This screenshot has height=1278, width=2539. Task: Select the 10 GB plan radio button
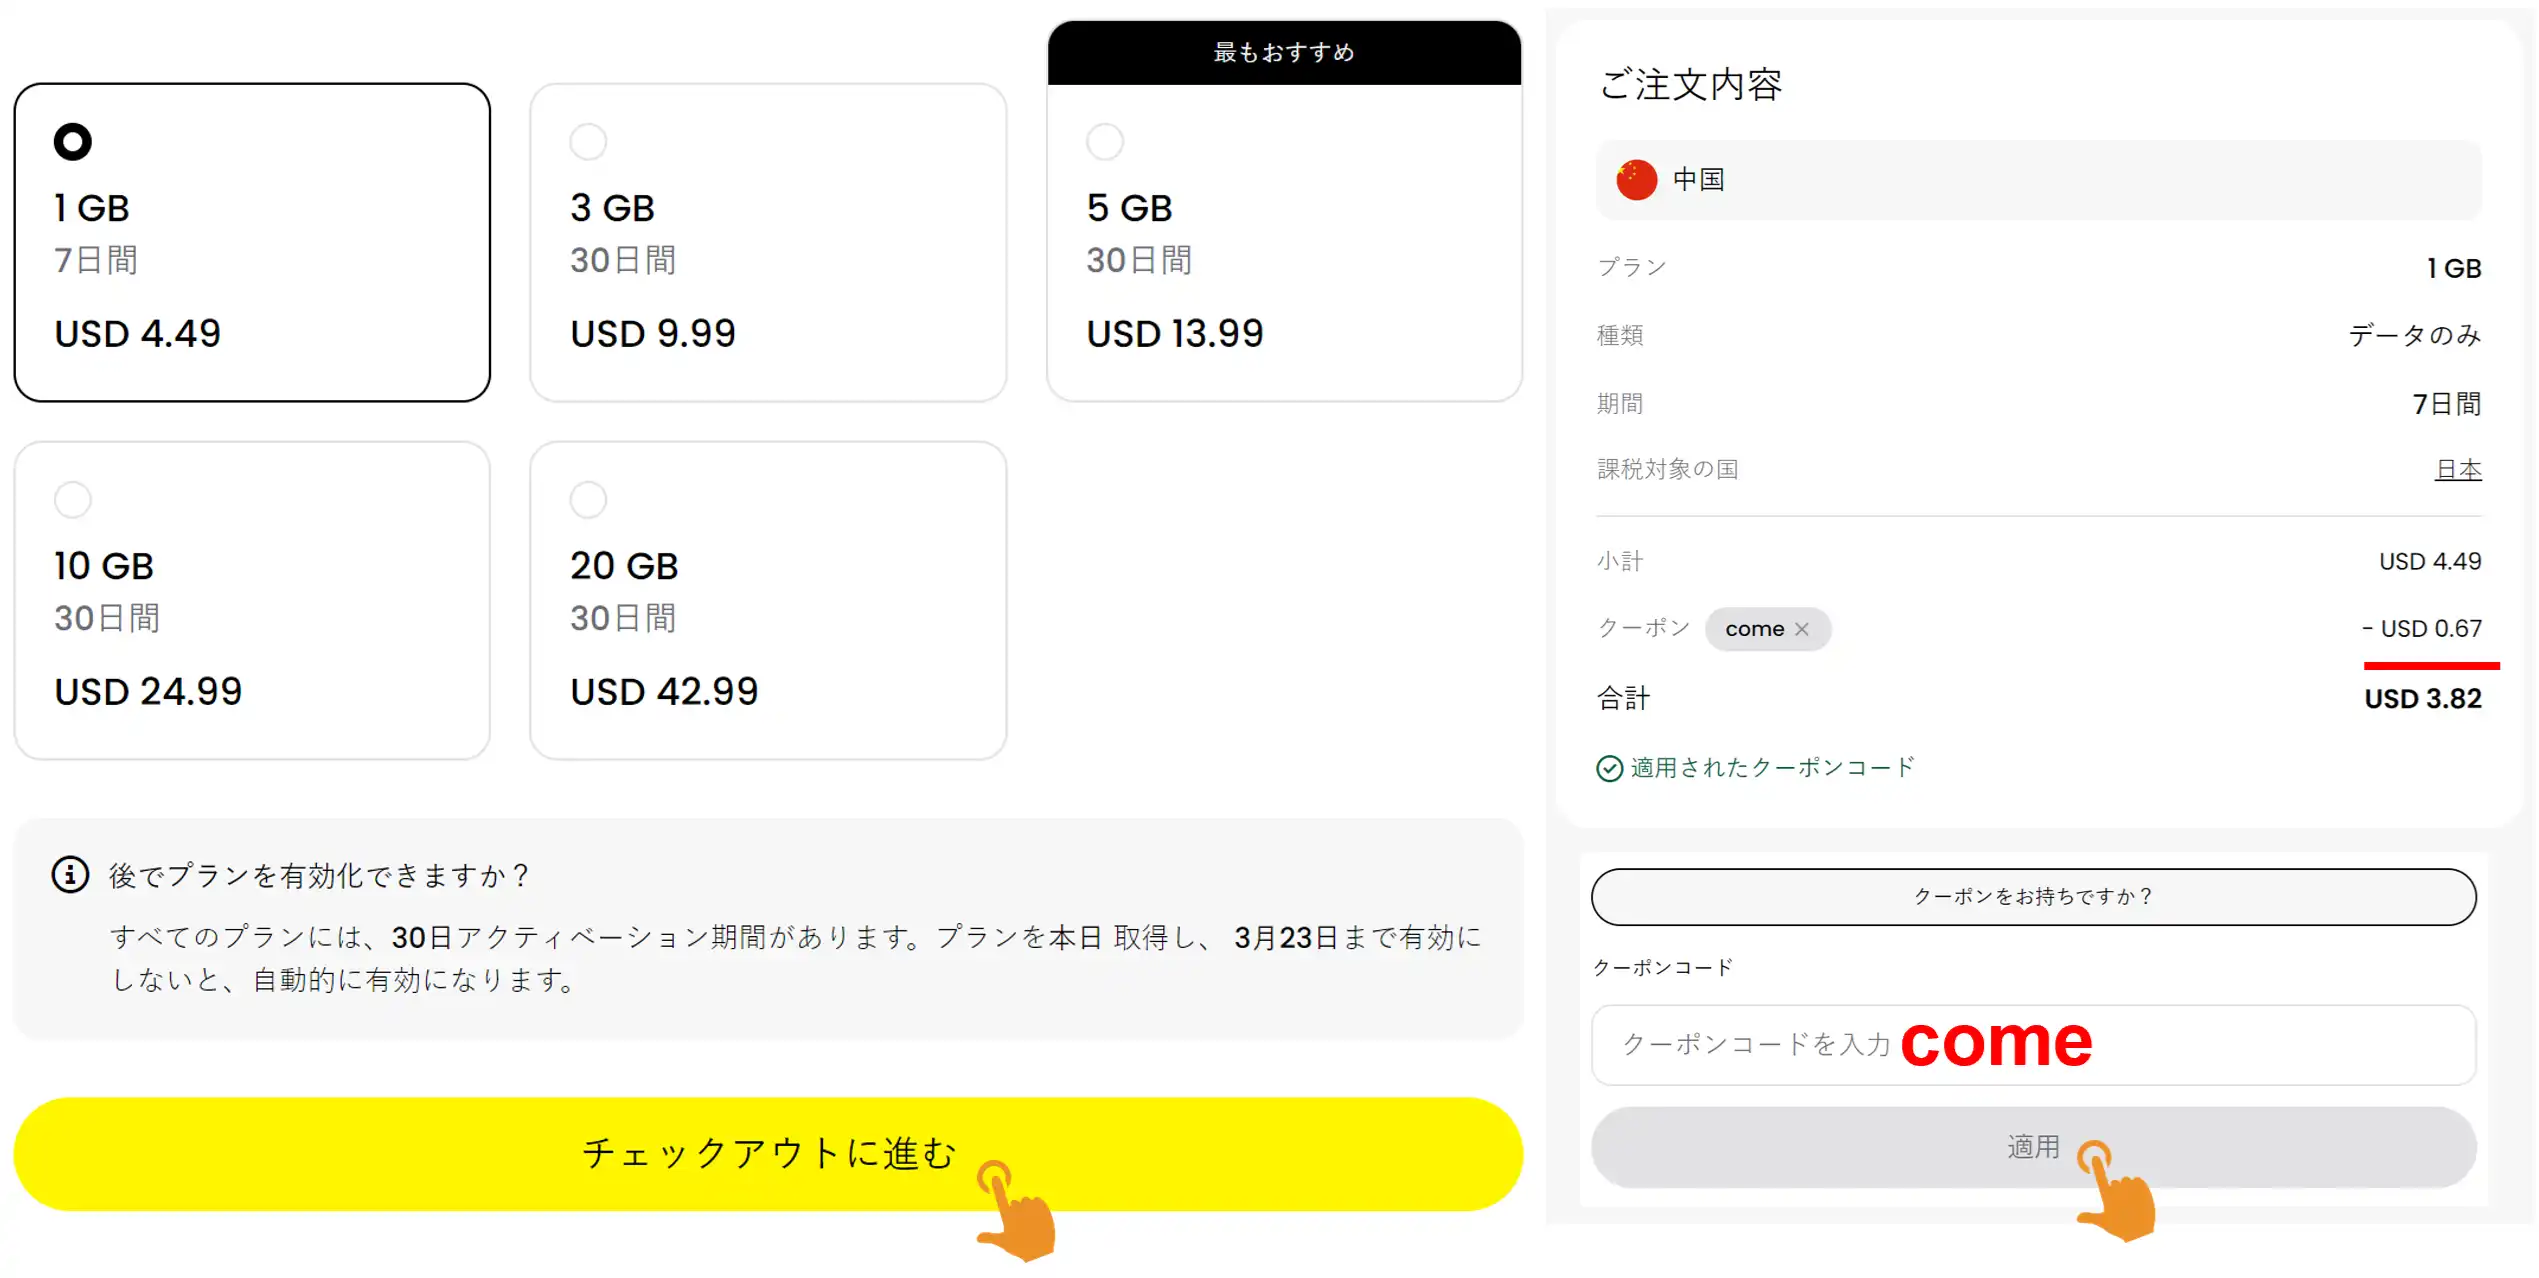click(72, 499)
